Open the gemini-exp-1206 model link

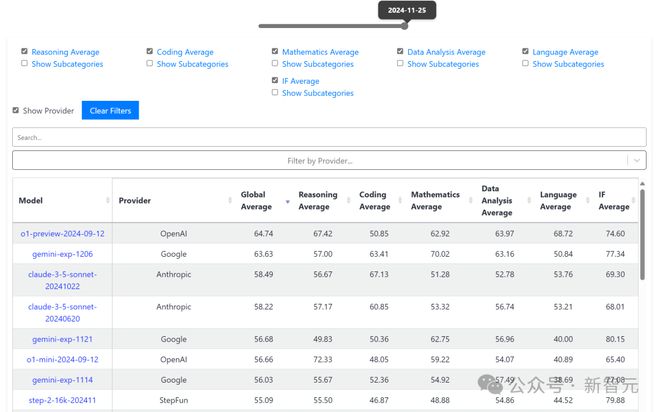pyautogui.click(x=62, y=254)
